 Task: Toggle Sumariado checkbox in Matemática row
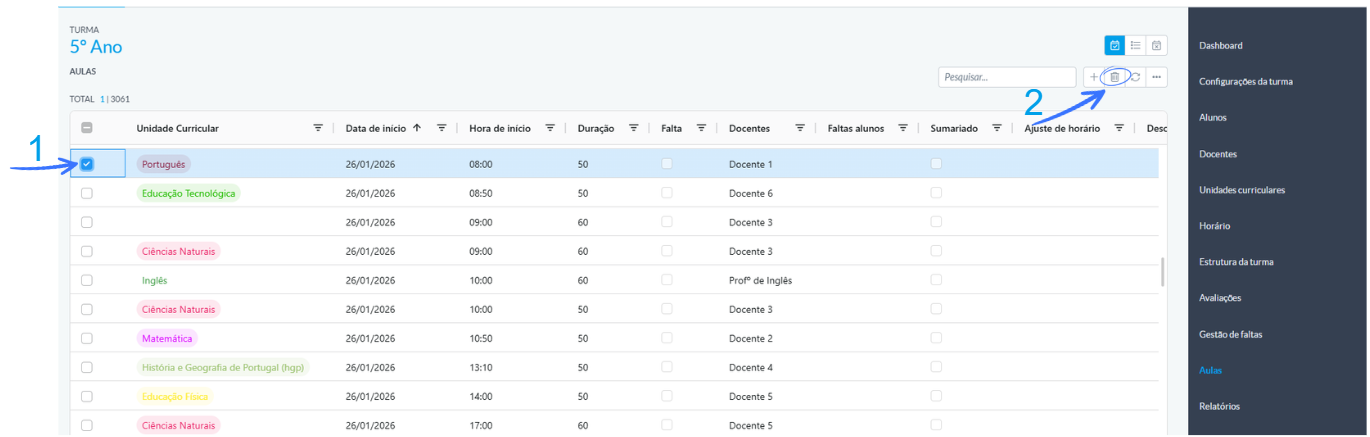936,337
